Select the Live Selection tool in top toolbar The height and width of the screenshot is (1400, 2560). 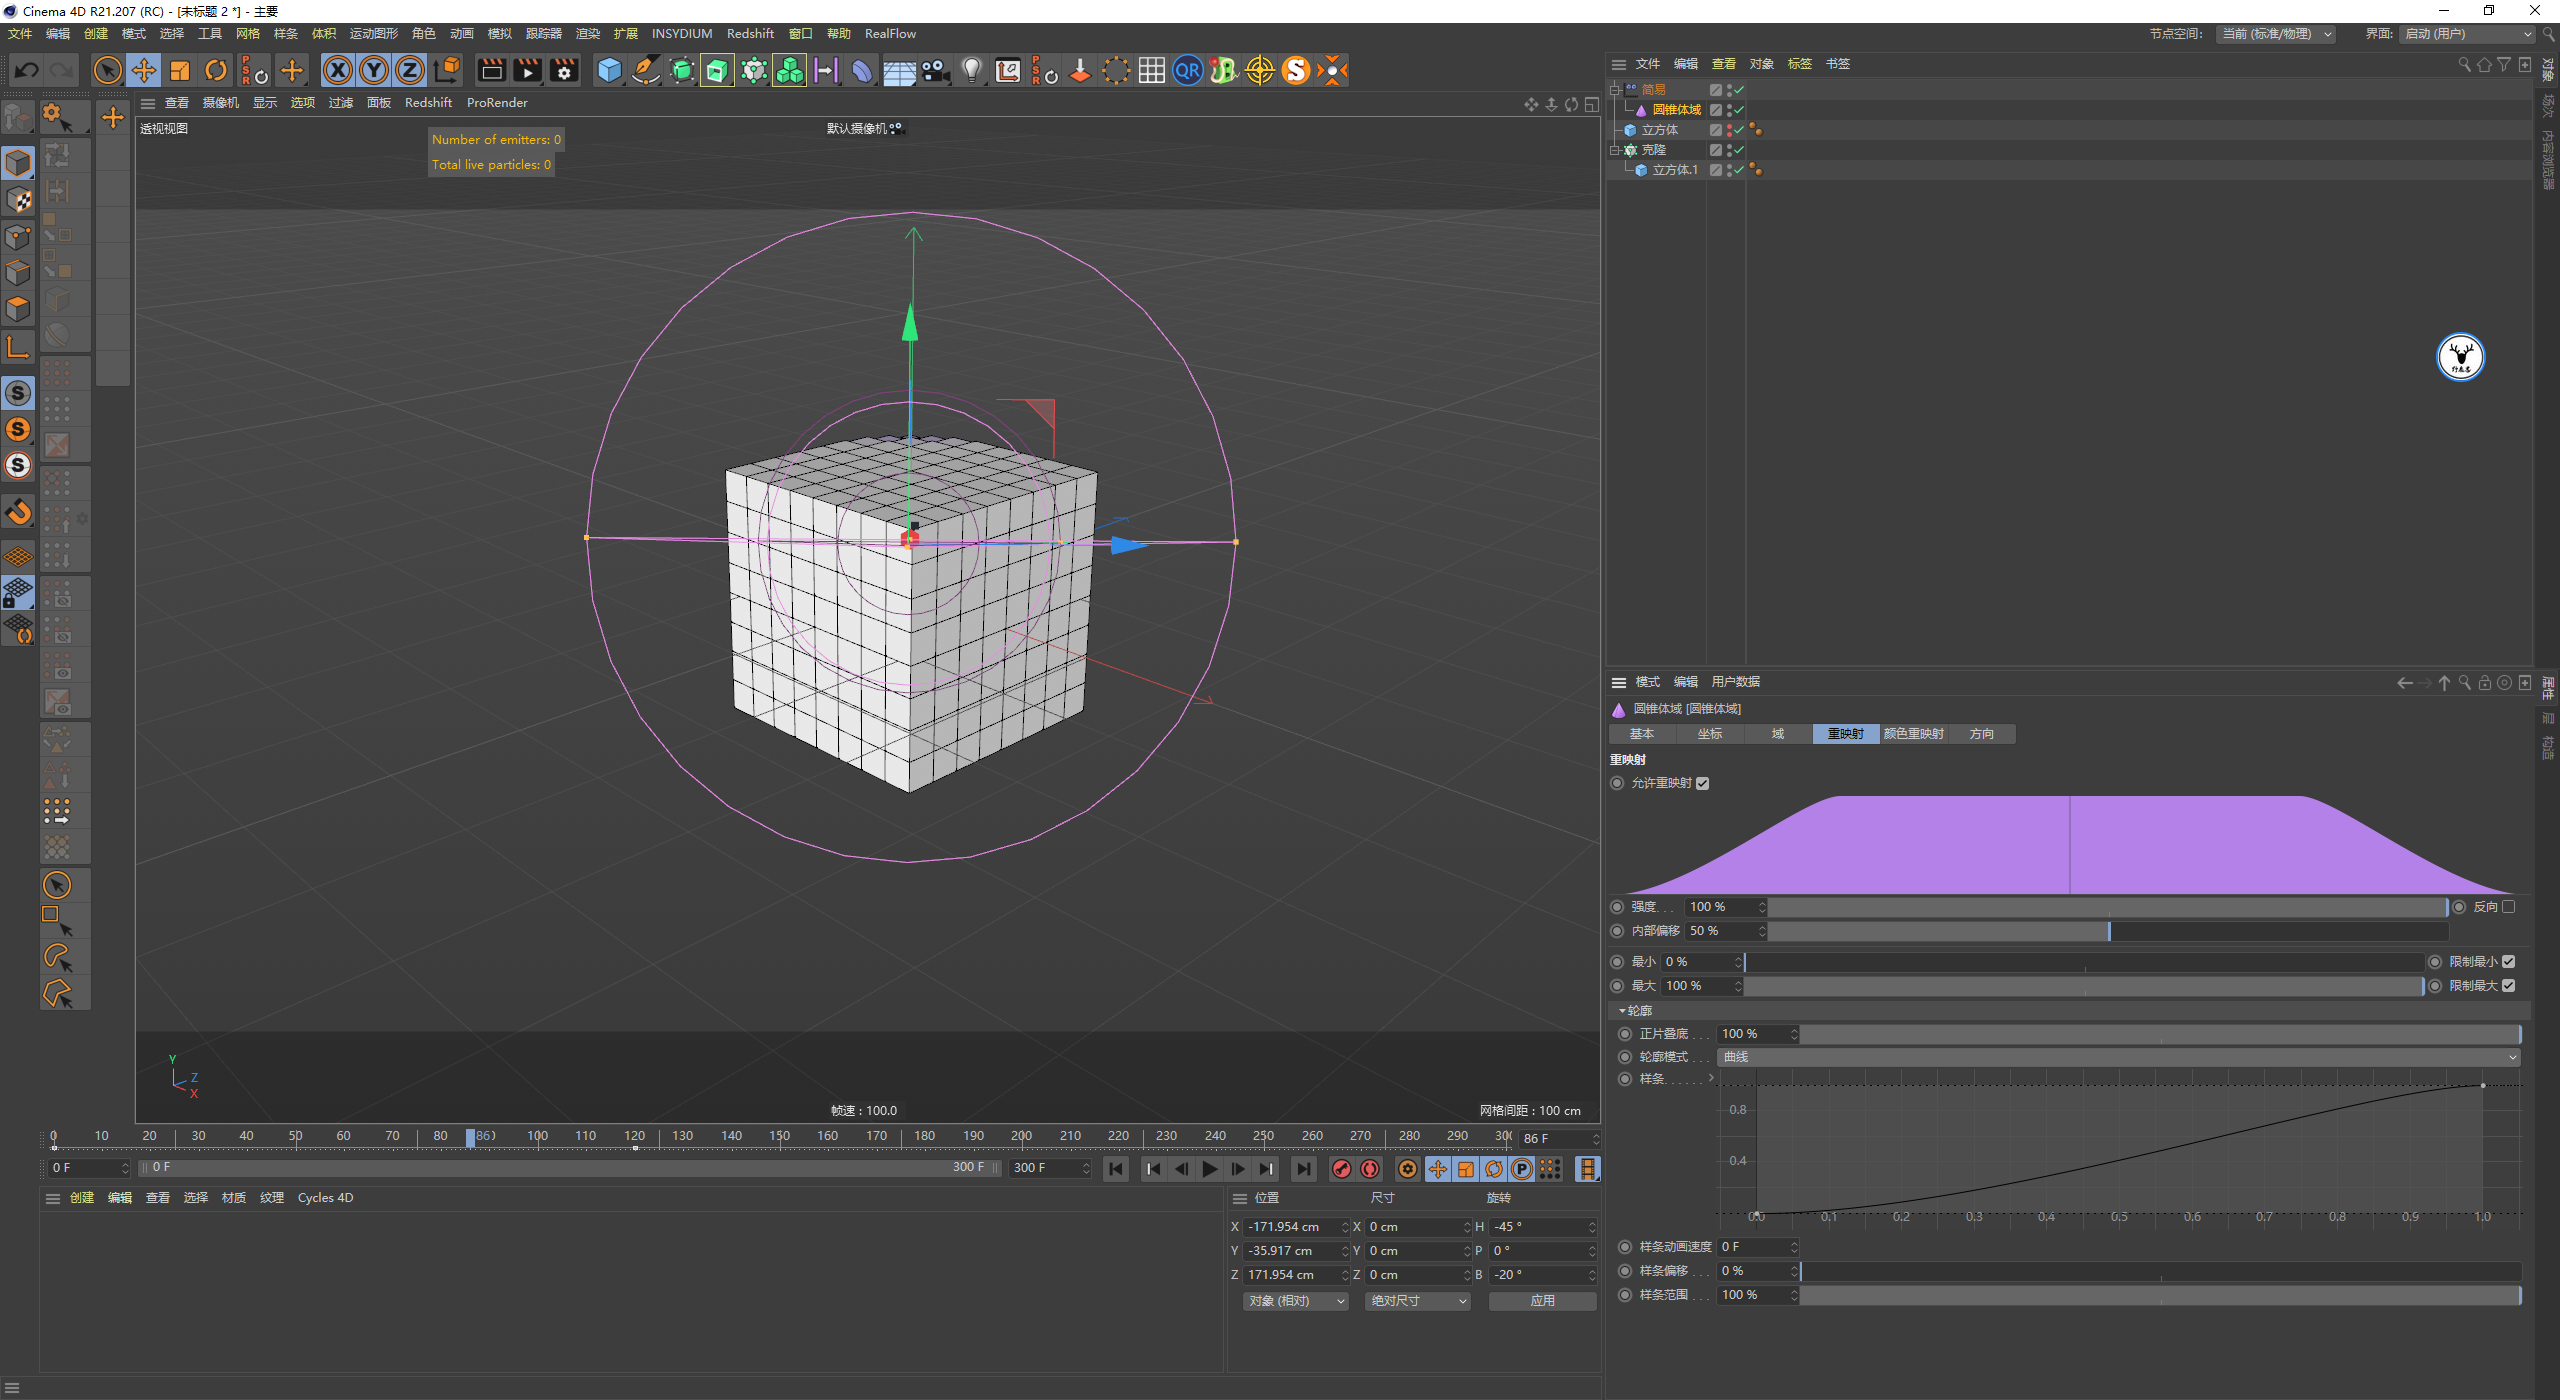click(x=107, y=70)
